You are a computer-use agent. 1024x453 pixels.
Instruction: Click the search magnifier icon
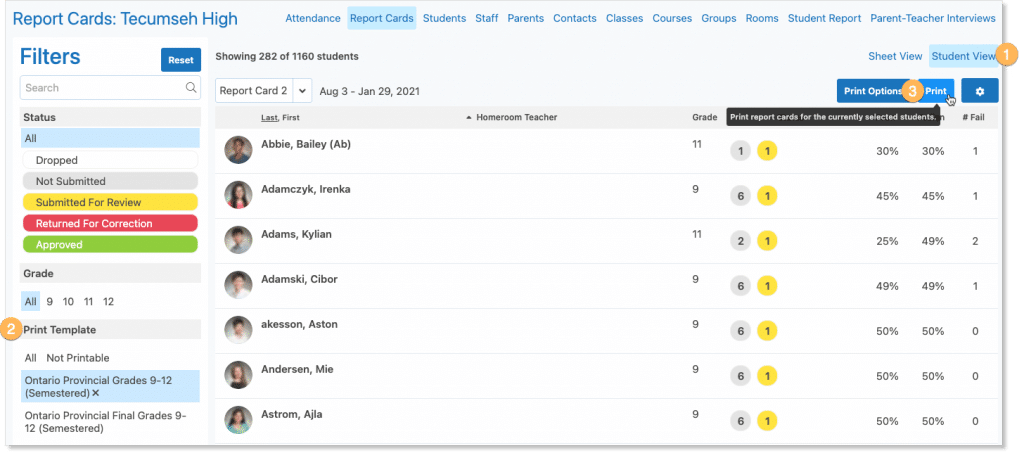tap(191, 87)
